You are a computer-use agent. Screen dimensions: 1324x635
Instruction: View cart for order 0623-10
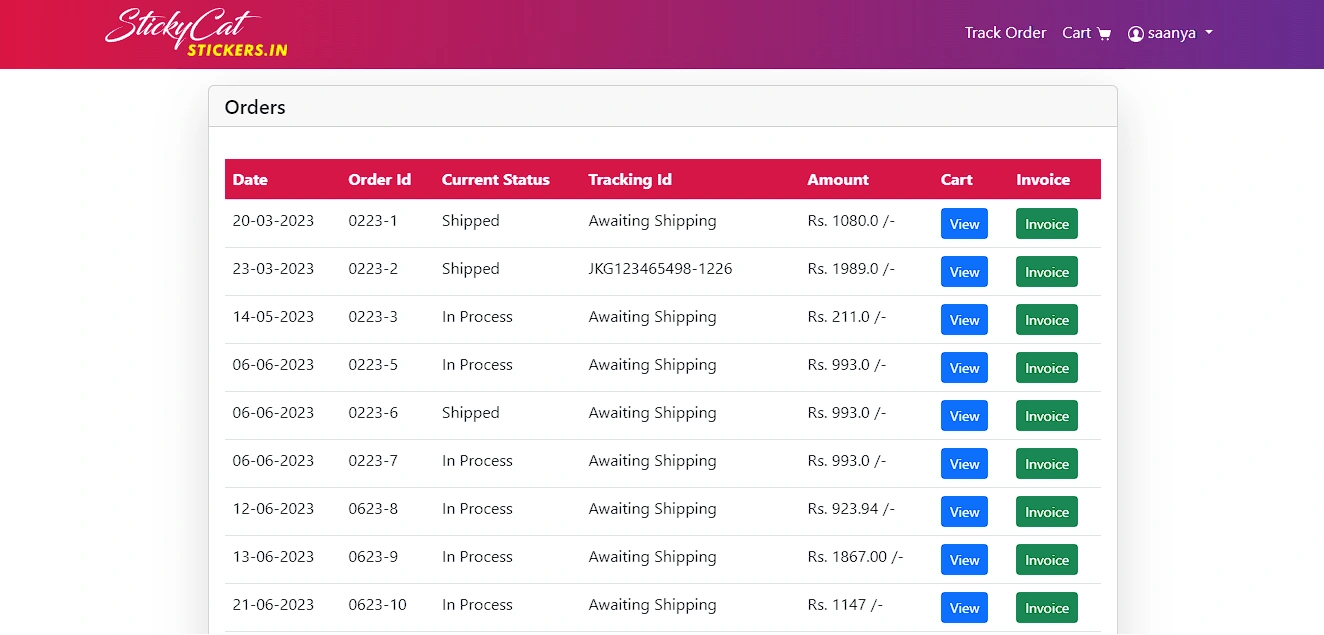964,608
